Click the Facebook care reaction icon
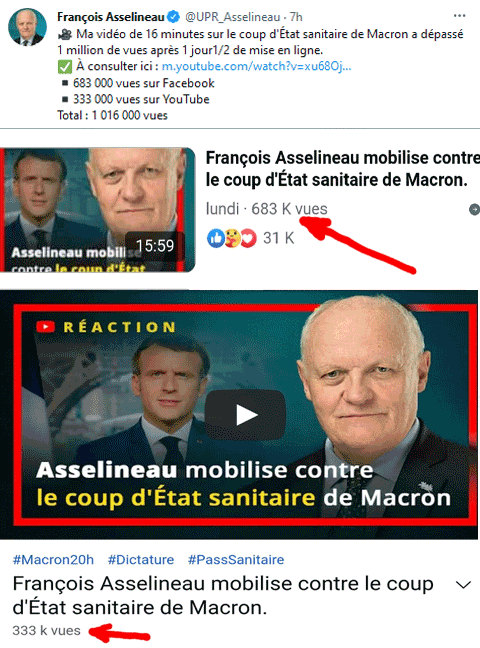Image resolution: width=480 pixels, height=648 pixels. tap(232, 238)
